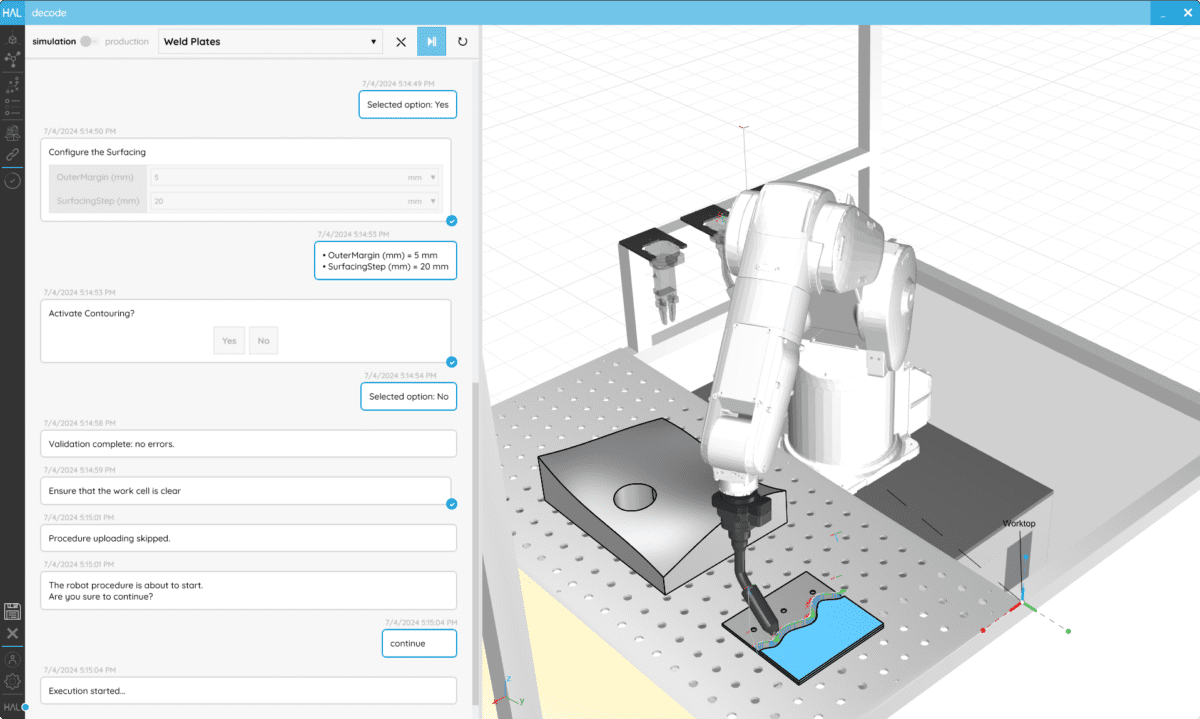
Task: Click the save floppy disk icon near bottom sidebar
Action: point(12,611)
